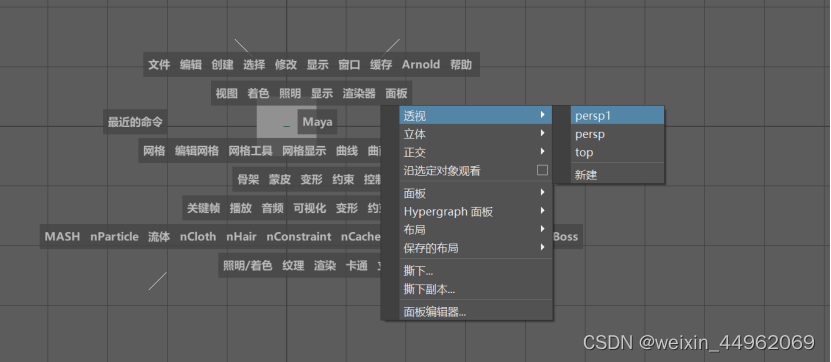Open the 流体 menu
831x362 pixels.
tap(159, 237)
